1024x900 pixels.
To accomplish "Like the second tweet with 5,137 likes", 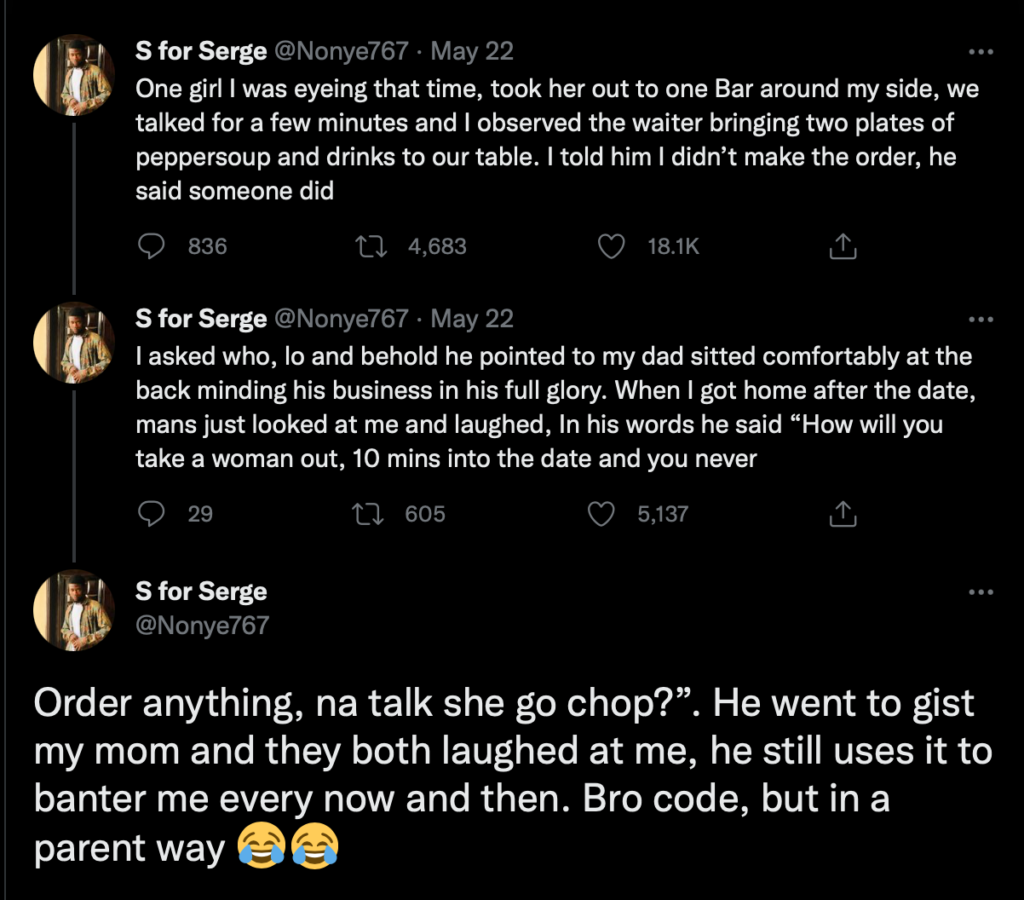I will [601, 514].
